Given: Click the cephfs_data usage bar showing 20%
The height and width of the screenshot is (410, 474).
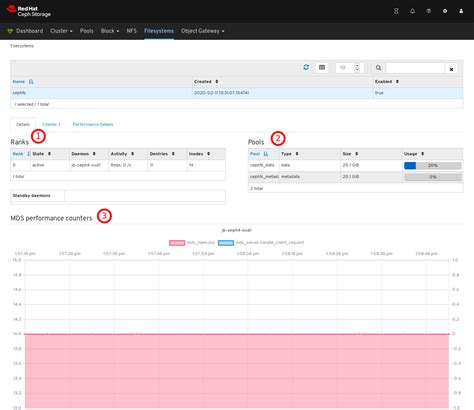Looking at the screenshot, I should pos(433,165).
